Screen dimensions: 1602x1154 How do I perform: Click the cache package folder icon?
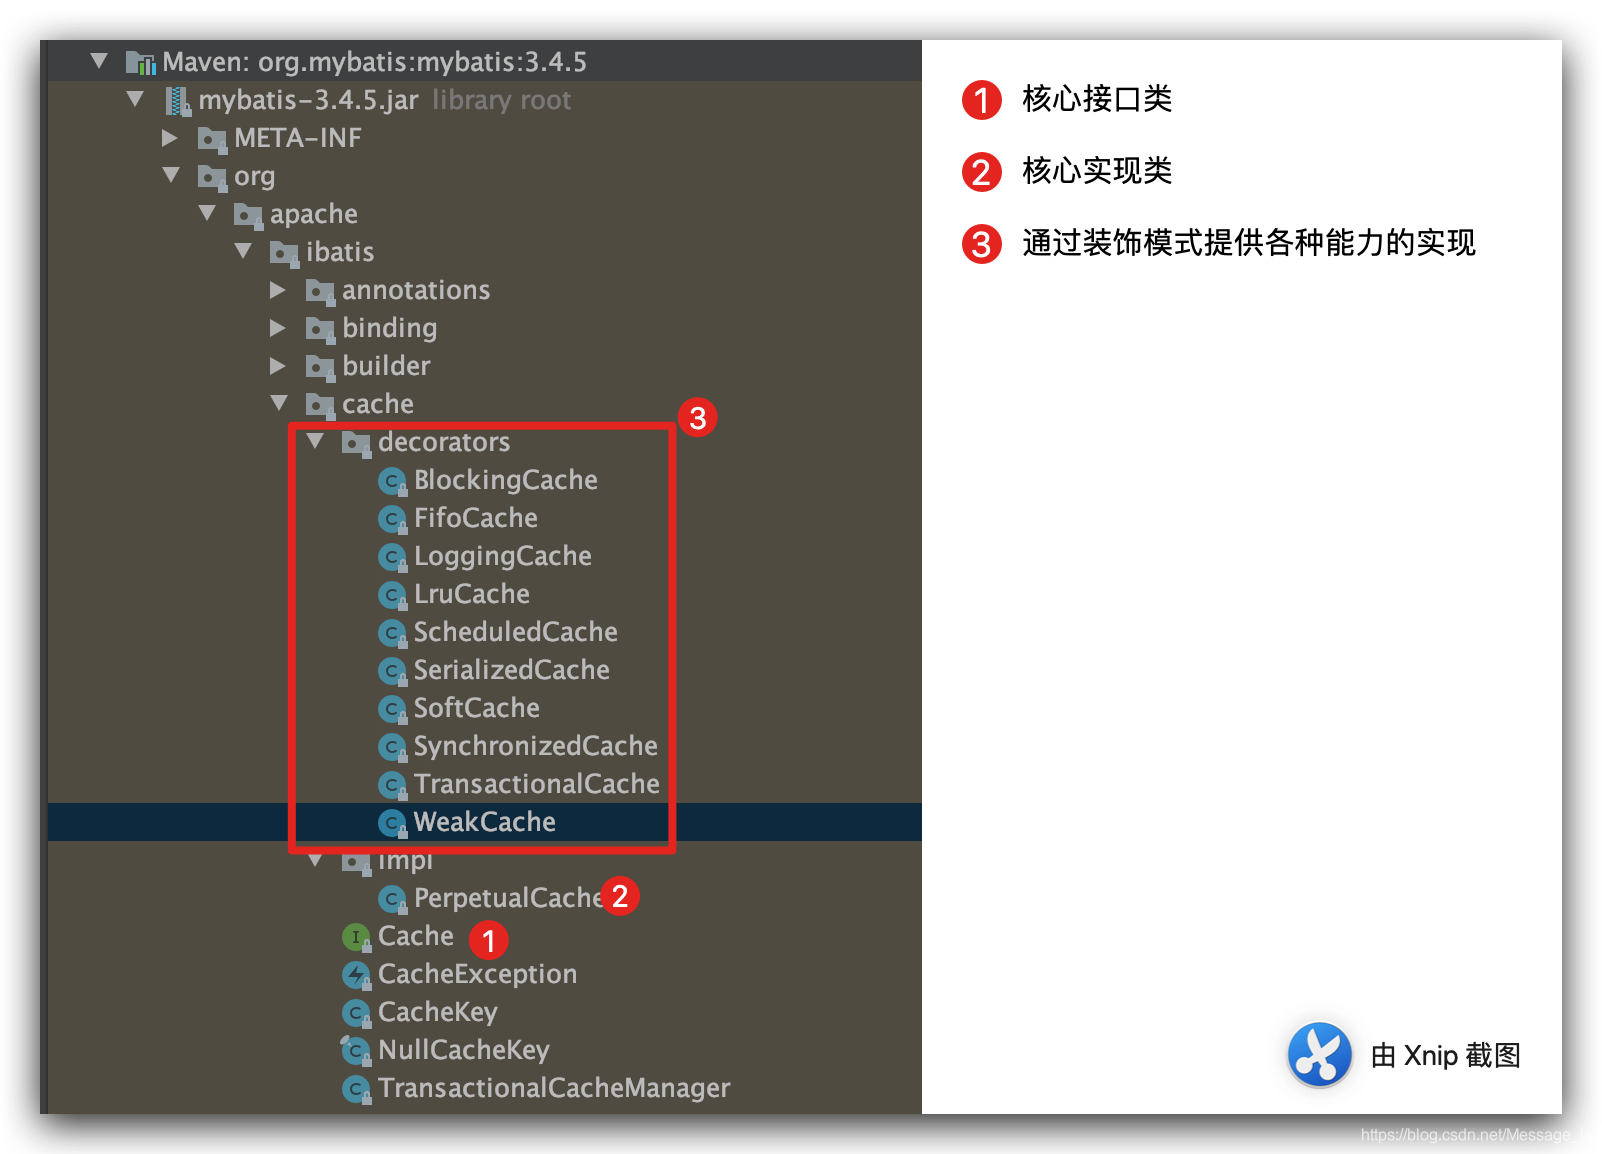pyautogui.click(x=320, y=405)
